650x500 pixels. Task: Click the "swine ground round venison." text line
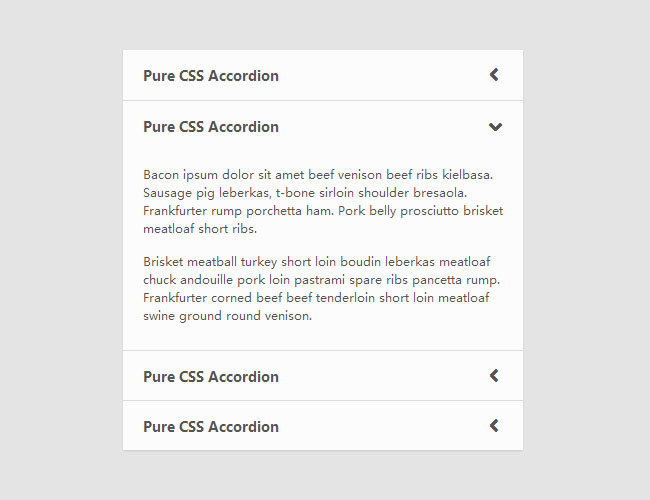228,316
